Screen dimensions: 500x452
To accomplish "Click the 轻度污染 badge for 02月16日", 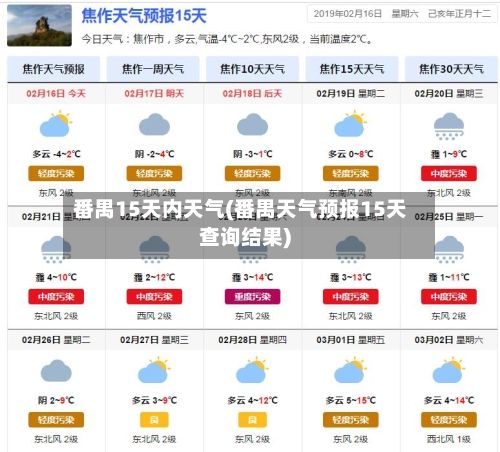I will (x=56, y=173).
